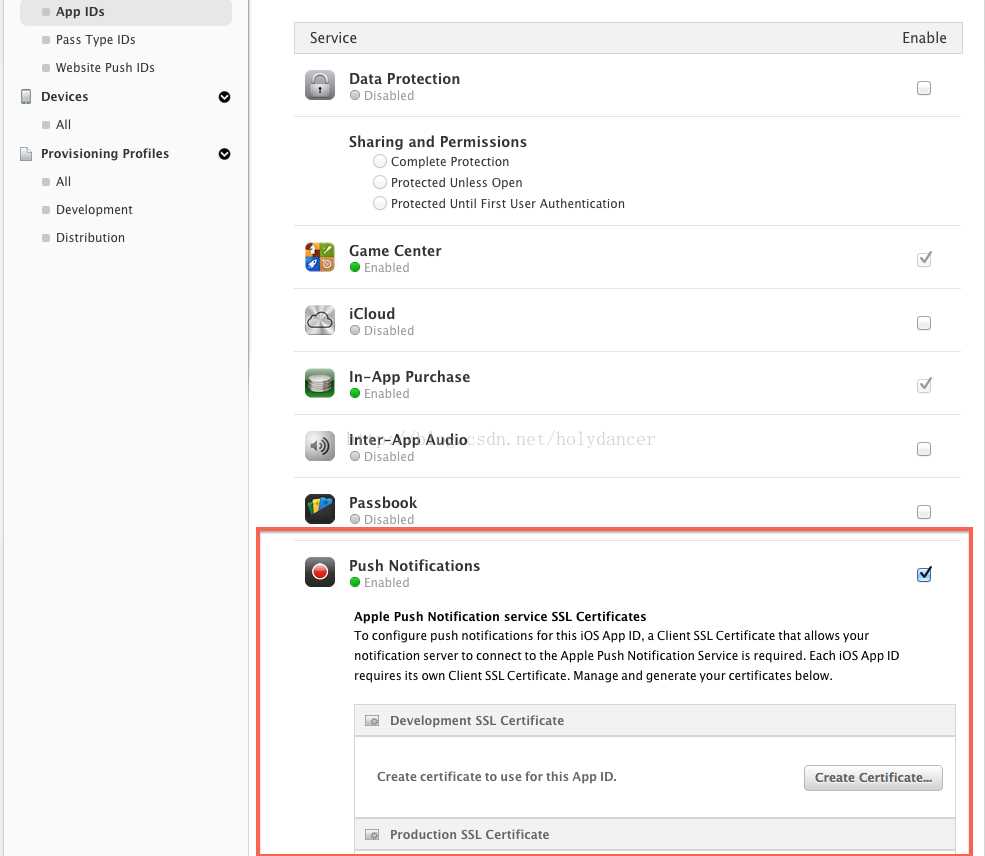Image resolution: width=985 pixels, height=856 pixels.
Task: Toggle the In-App Purchase checkbox
Action: [923, 385]
